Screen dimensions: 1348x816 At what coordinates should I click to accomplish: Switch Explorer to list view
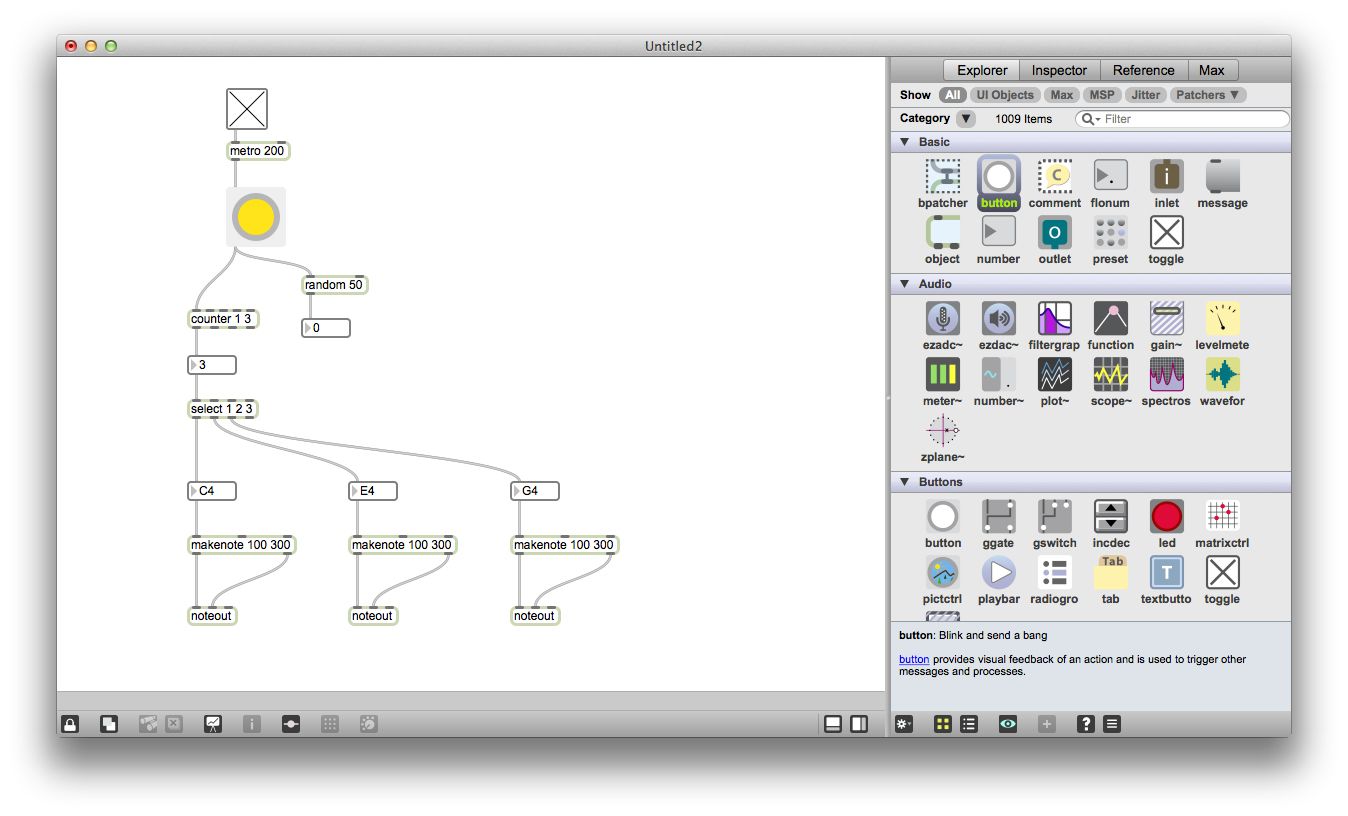(969, 723)
